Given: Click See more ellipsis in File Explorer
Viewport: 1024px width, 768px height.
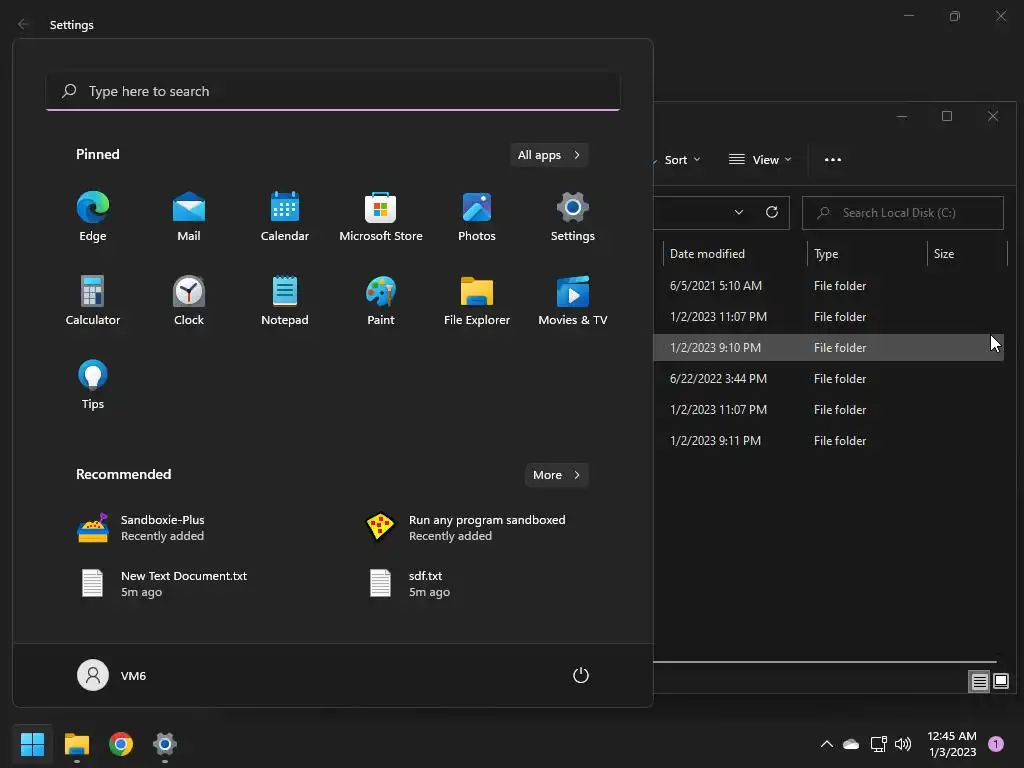Looking at the screenshot, I should 833,160.
